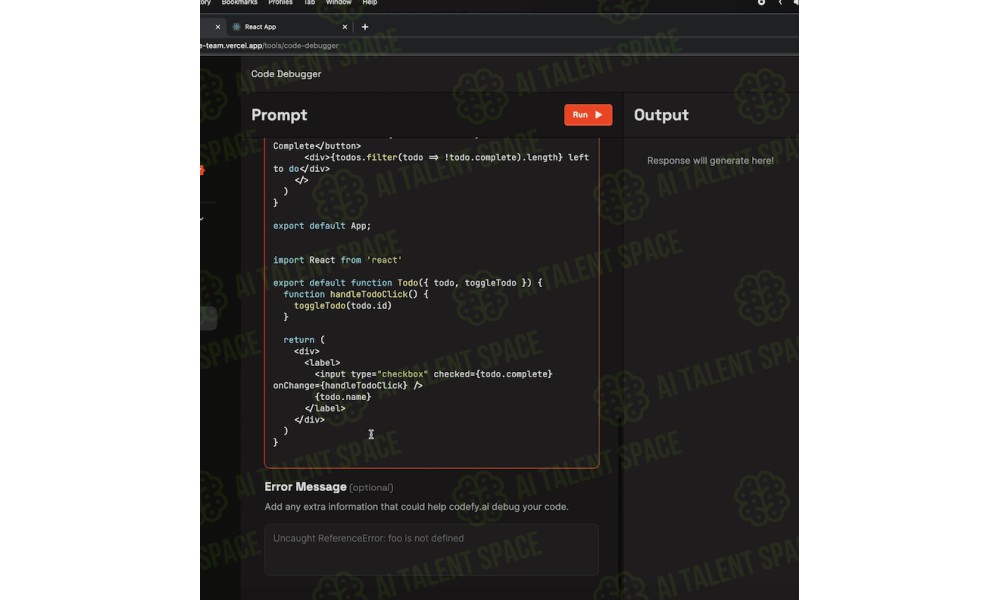Image resolution: width=1000 pixels, height=600 pixels.
Task: Click the 'return (' code line
Action: click(304, 340)
